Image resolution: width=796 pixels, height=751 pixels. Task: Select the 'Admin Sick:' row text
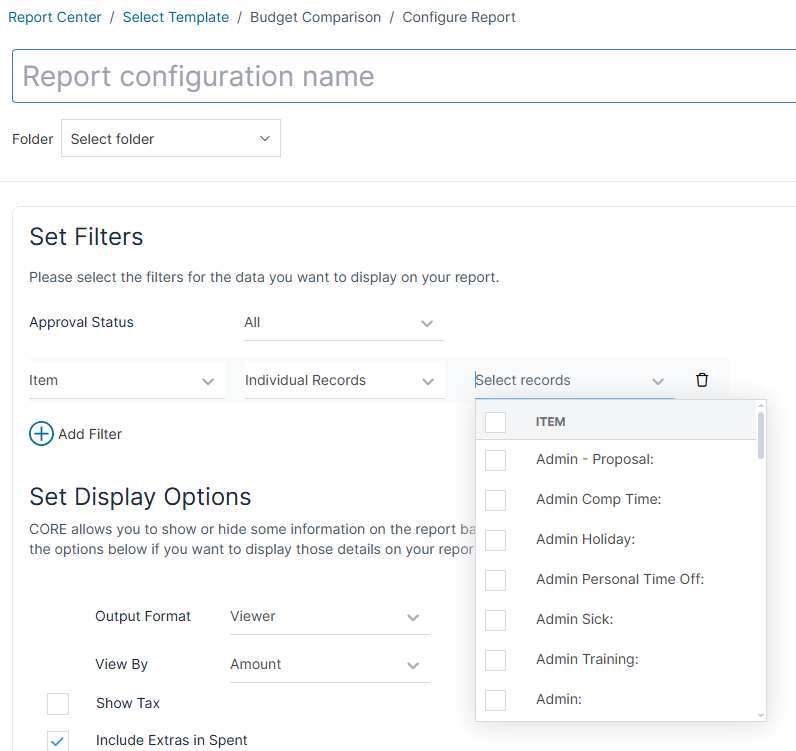point(575,619)
